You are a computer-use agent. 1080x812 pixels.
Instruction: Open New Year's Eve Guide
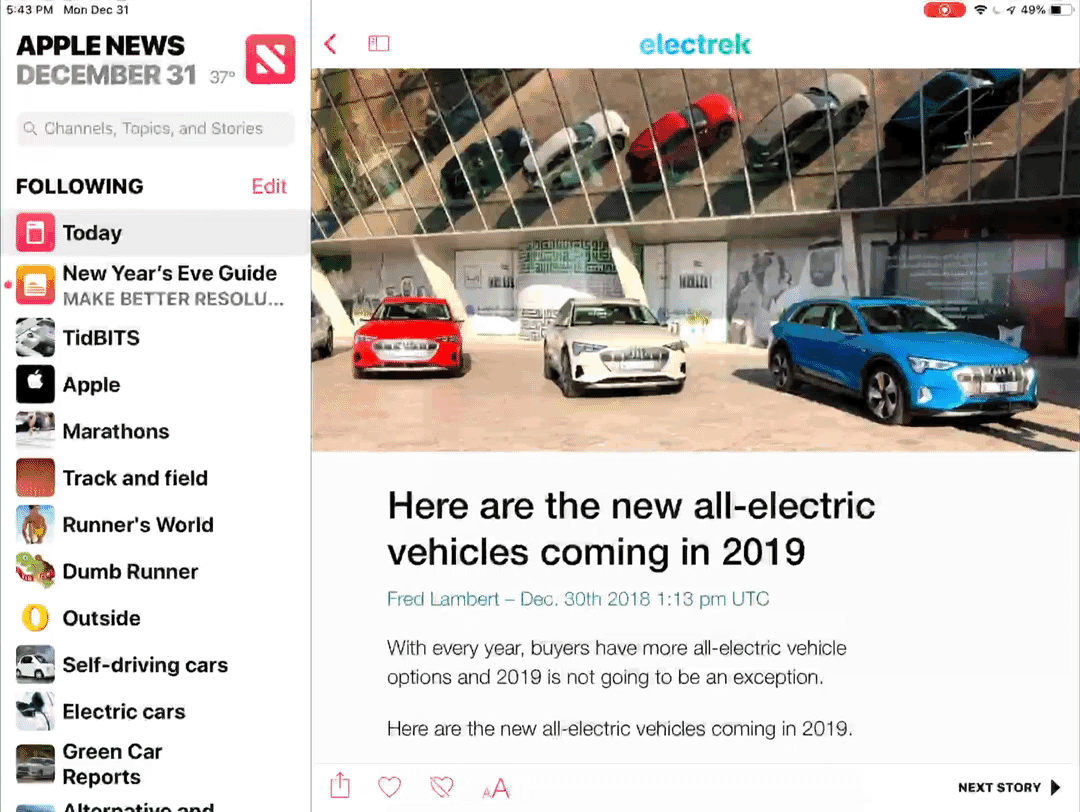click(x=156, y=285)
